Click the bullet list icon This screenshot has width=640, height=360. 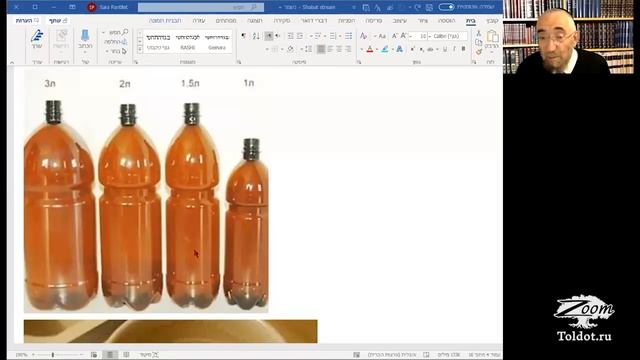point(348,36)
